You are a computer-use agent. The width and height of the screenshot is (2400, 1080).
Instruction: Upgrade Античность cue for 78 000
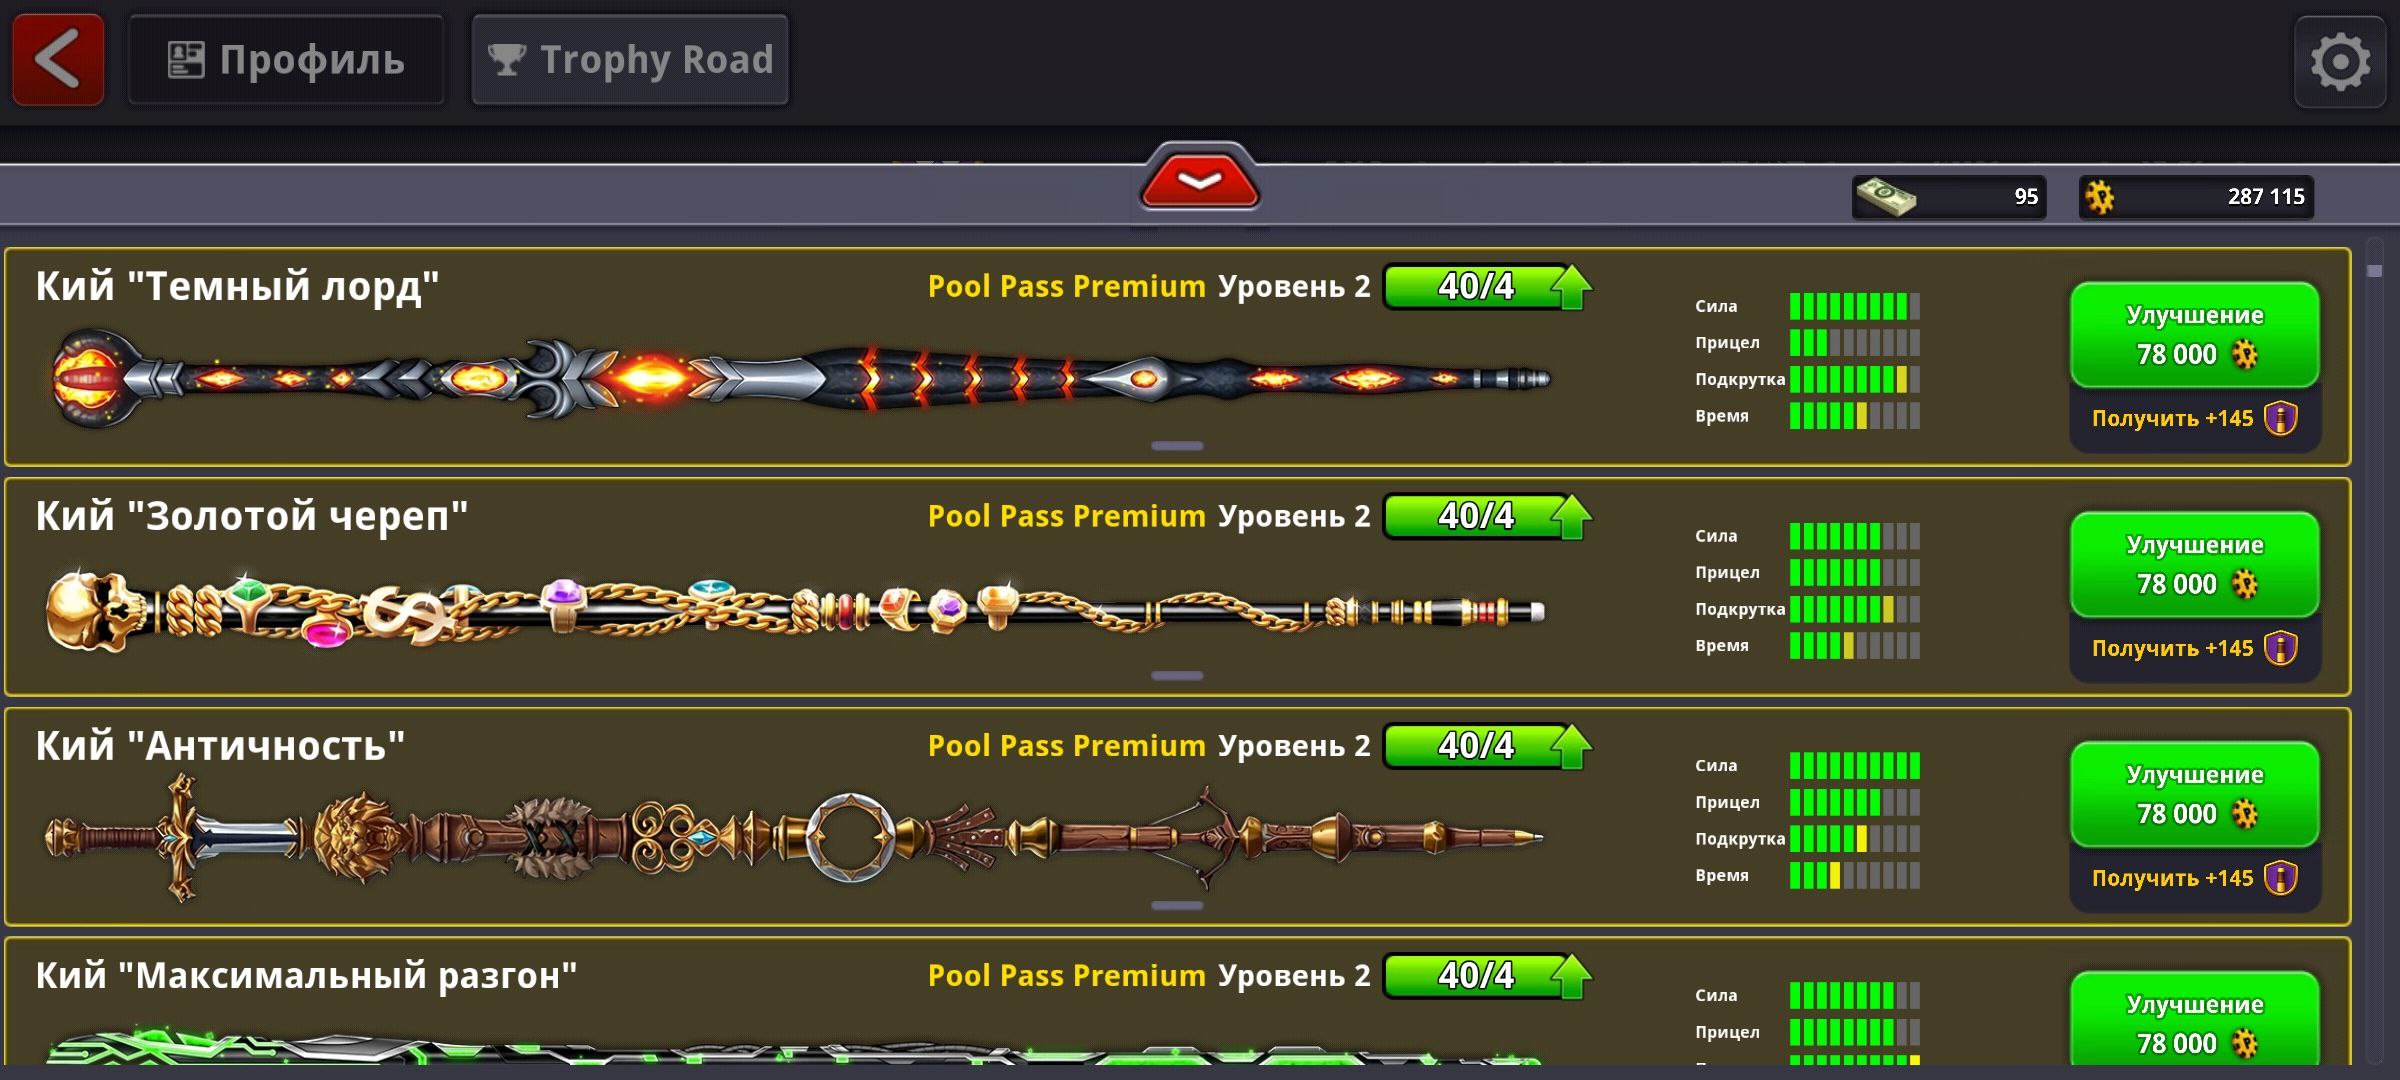pos(2195,795)
